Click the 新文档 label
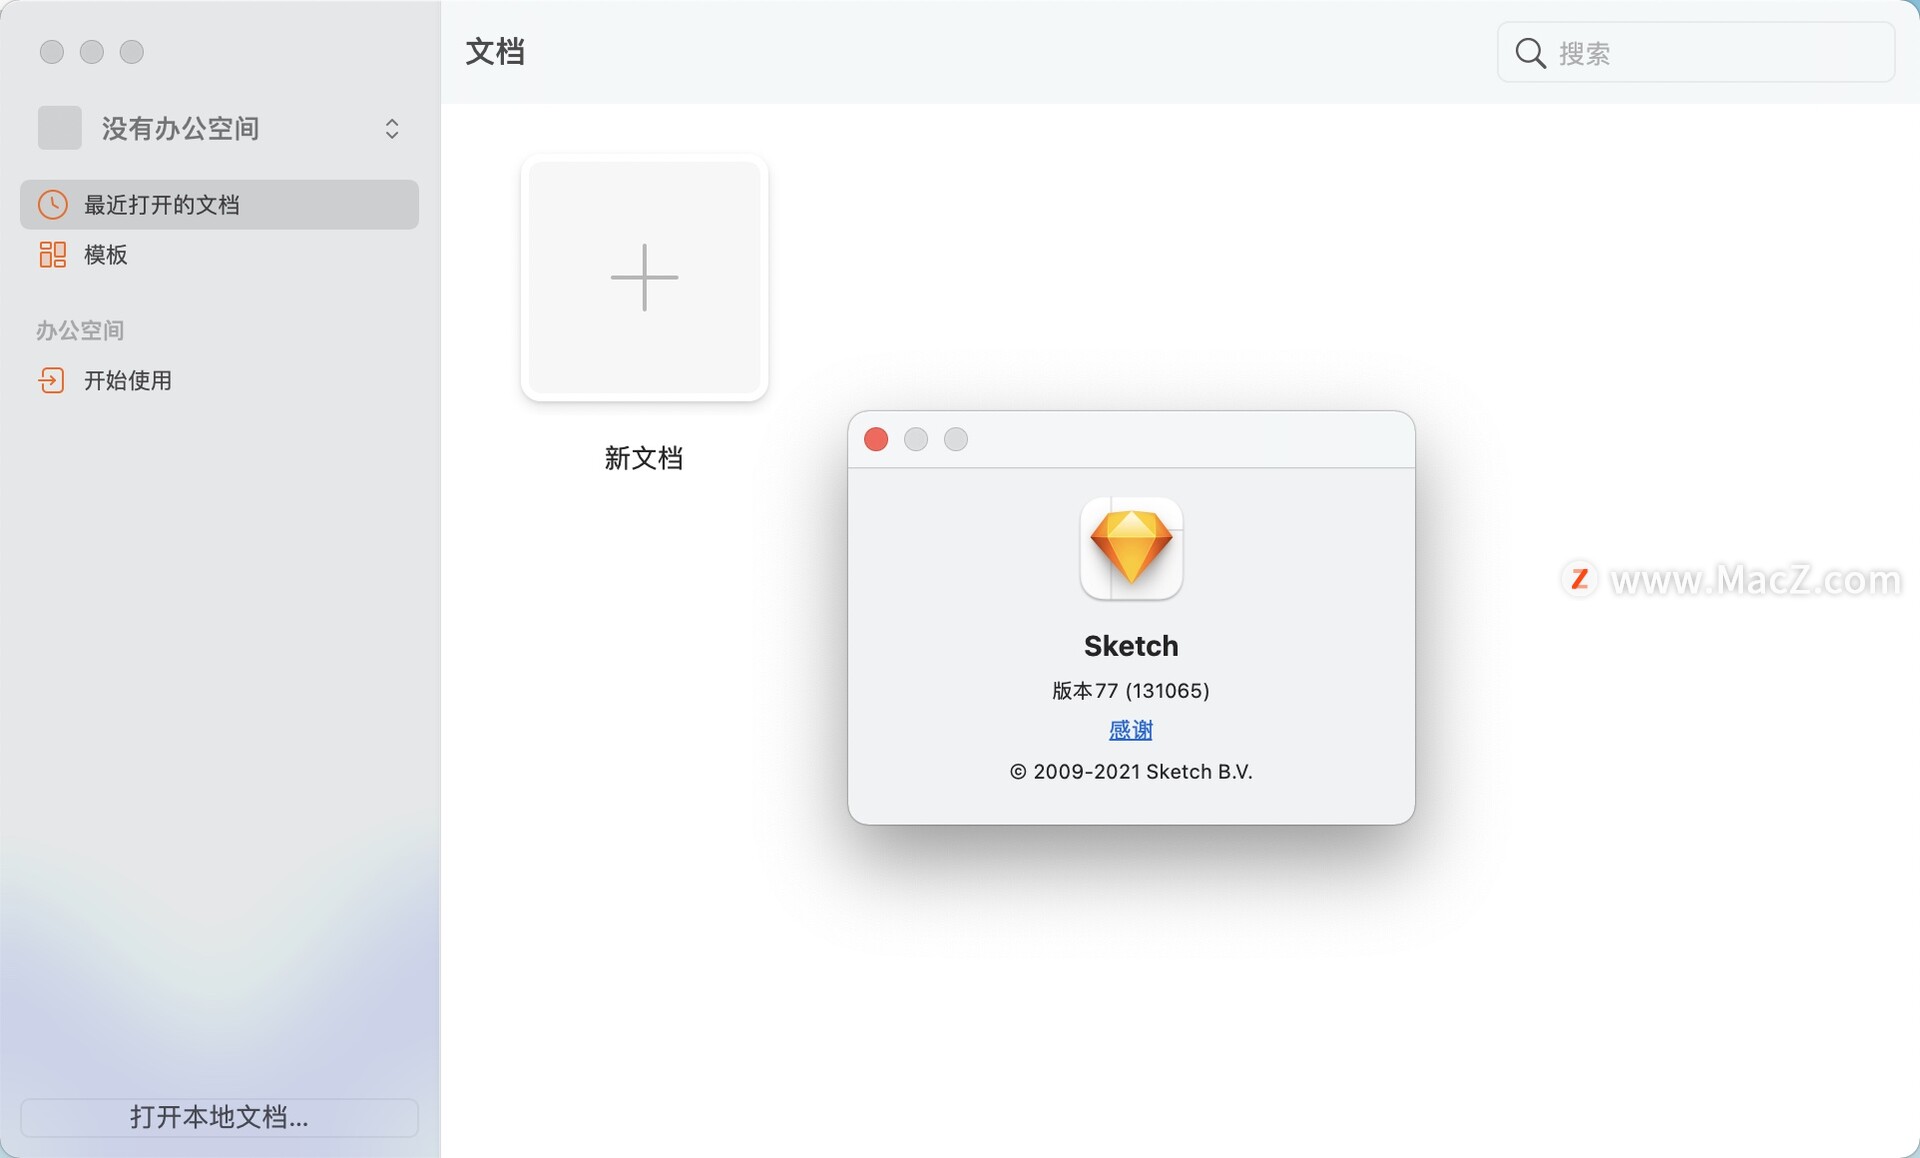The image size is (1920, 1158). click(x=644, y=458)
